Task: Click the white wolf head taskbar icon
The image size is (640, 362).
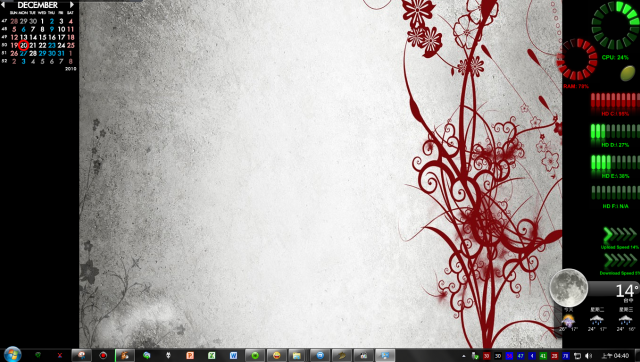Action: pyautogui.click(x=168, y=355)
